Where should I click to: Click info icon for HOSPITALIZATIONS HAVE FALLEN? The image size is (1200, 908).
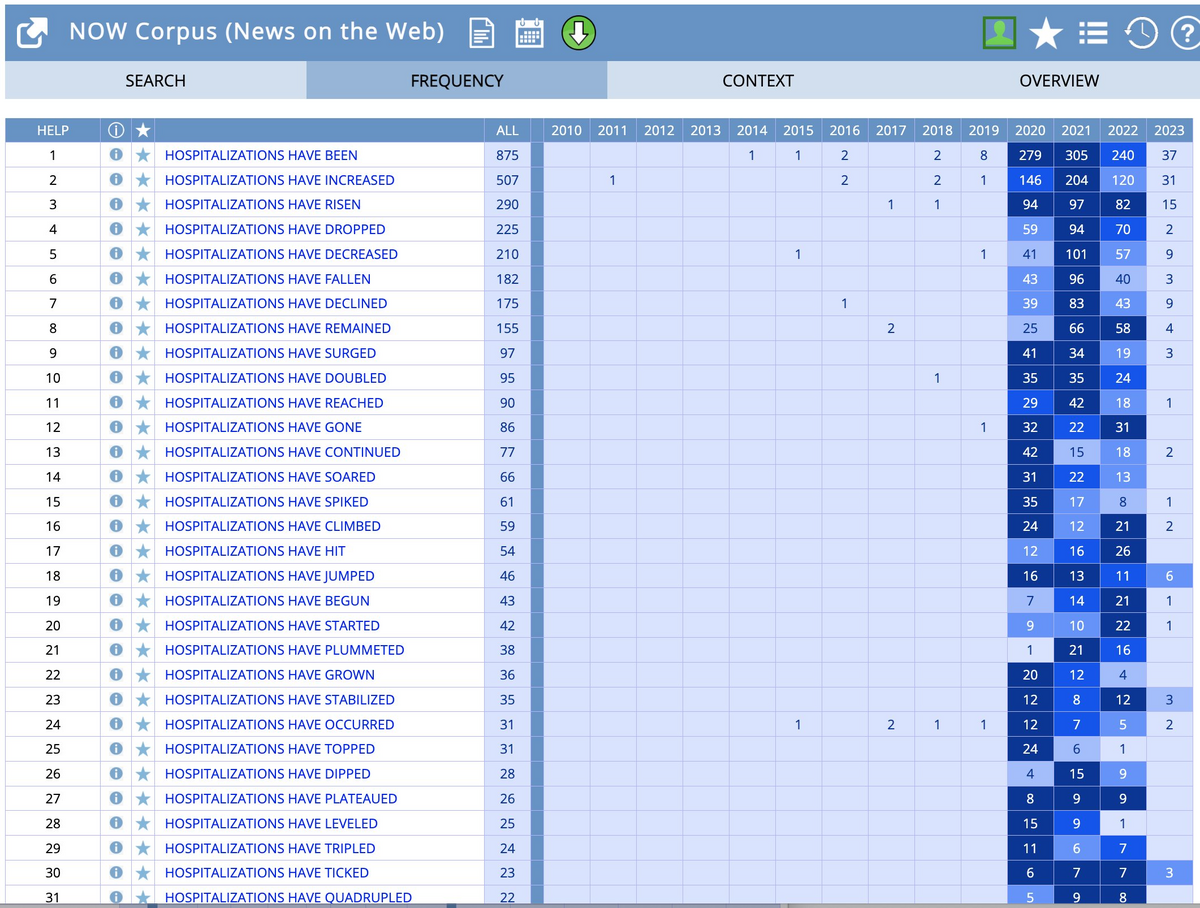pyautogui.click(x=116, y=279)
